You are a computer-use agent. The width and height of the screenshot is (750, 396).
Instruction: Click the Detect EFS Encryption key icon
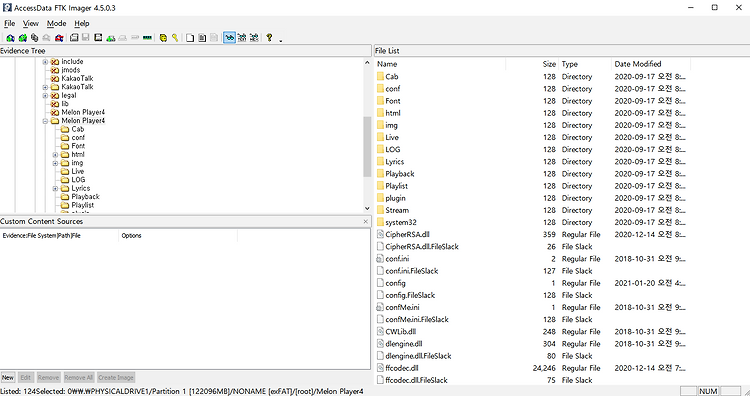tap(175, 38)
